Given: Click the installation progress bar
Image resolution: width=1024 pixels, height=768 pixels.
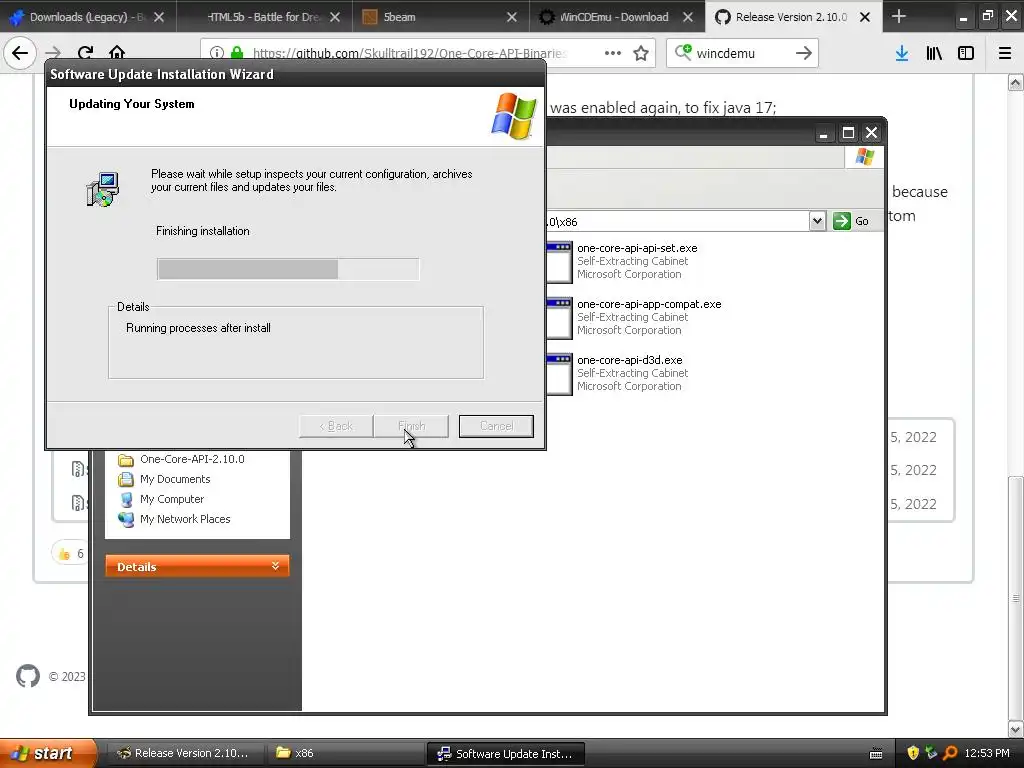Looking at the screenshot, I should click(288, 269).
